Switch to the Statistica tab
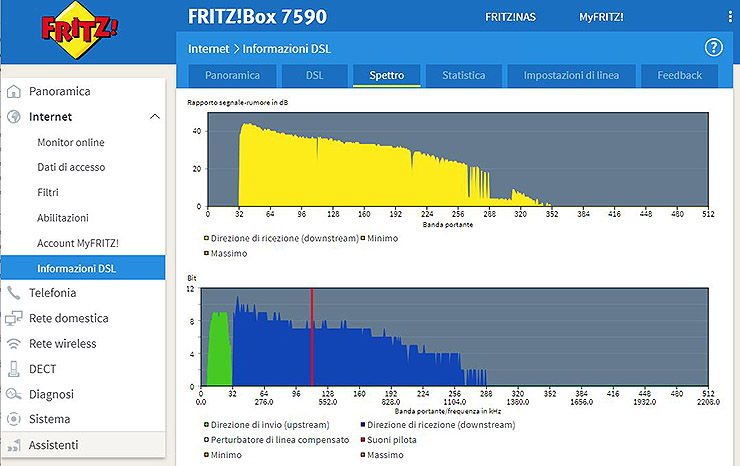 pyautogui.click(x=456, y=75)
